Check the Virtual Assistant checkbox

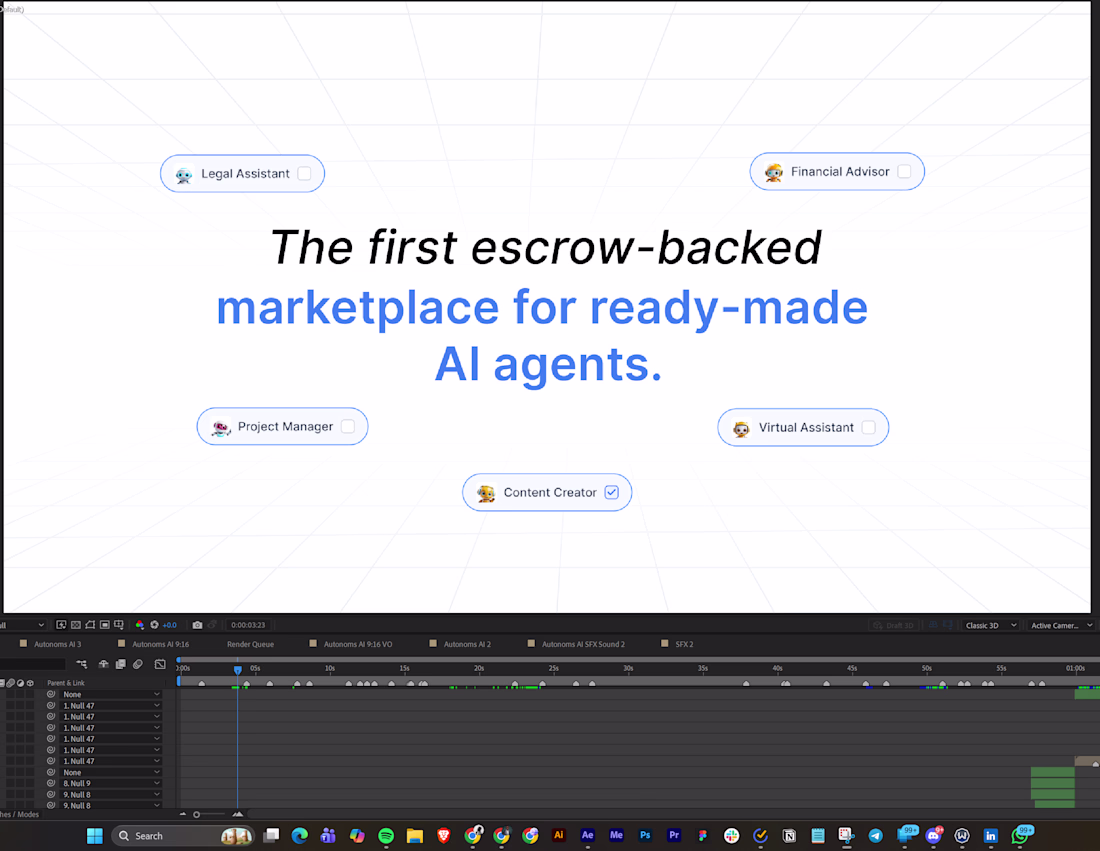pyautogui.click(x=868, y=427)
